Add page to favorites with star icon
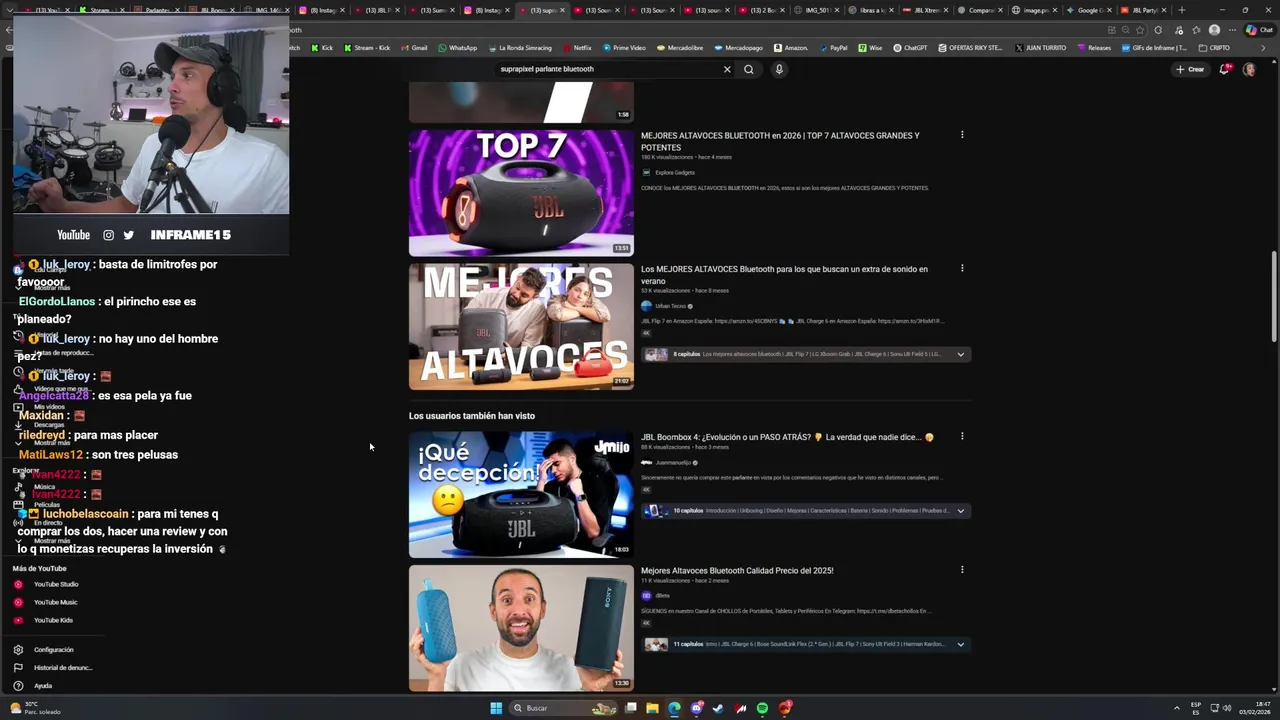Screen dimensions: 1280x720 pyautogui.click(x=1140, y=30)
